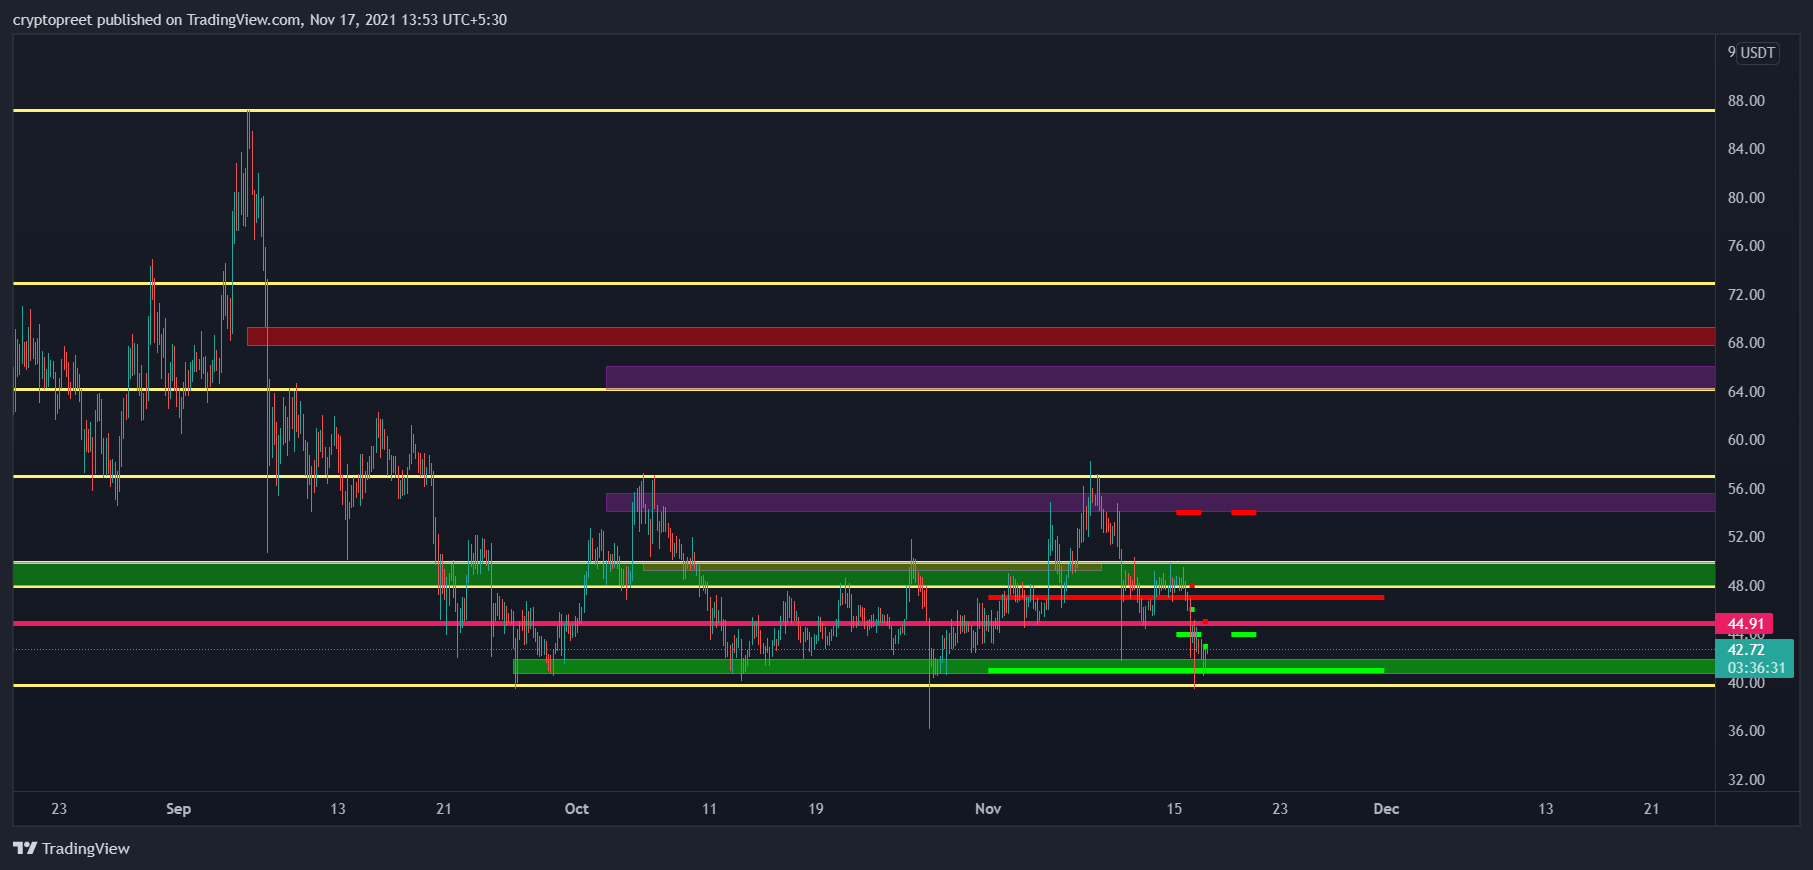1813x870 pixels.
Task: Select the green zone rectangle near 49
Action: point(864,574)
